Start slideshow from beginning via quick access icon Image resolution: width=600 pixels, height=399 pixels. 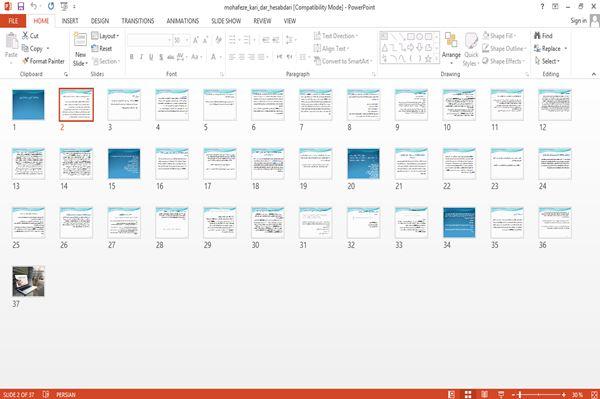click(x=64, y=7)
